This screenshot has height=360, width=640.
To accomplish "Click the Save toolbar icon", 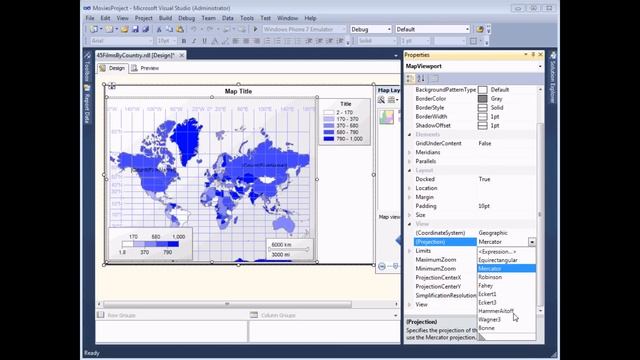I will click(135, 29).
